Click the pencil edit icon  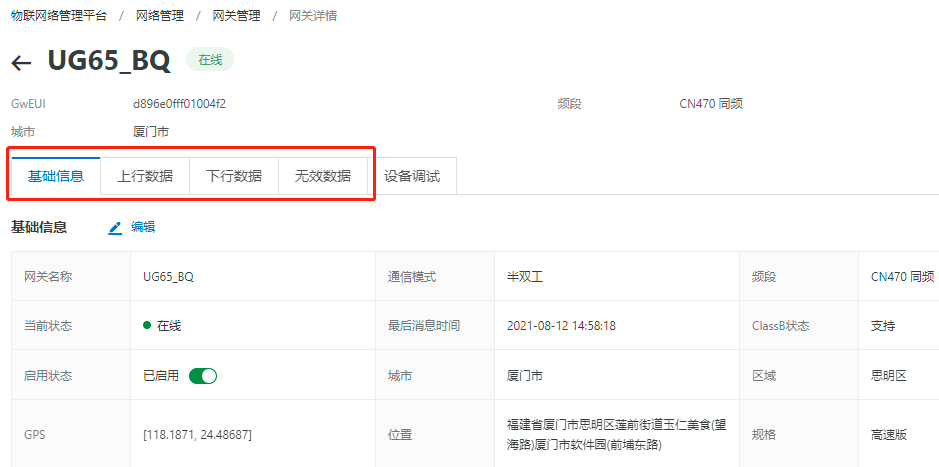pos(115,228)
